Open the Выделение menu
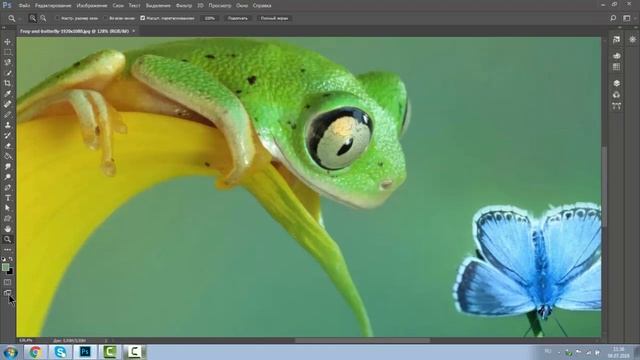Viewport: 640px width, 360px height. (158, 6)
